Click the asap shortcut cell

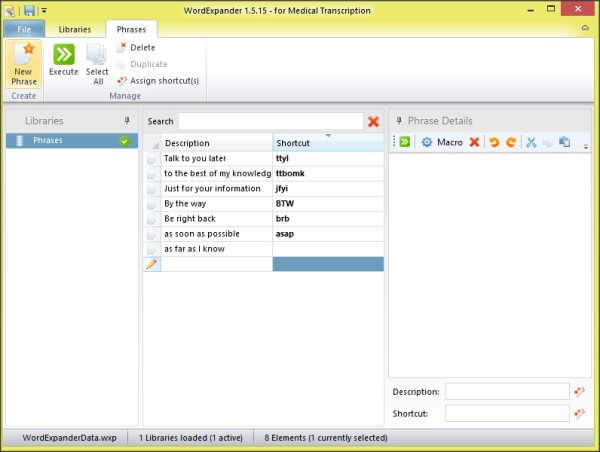click(x=328, y=234)
